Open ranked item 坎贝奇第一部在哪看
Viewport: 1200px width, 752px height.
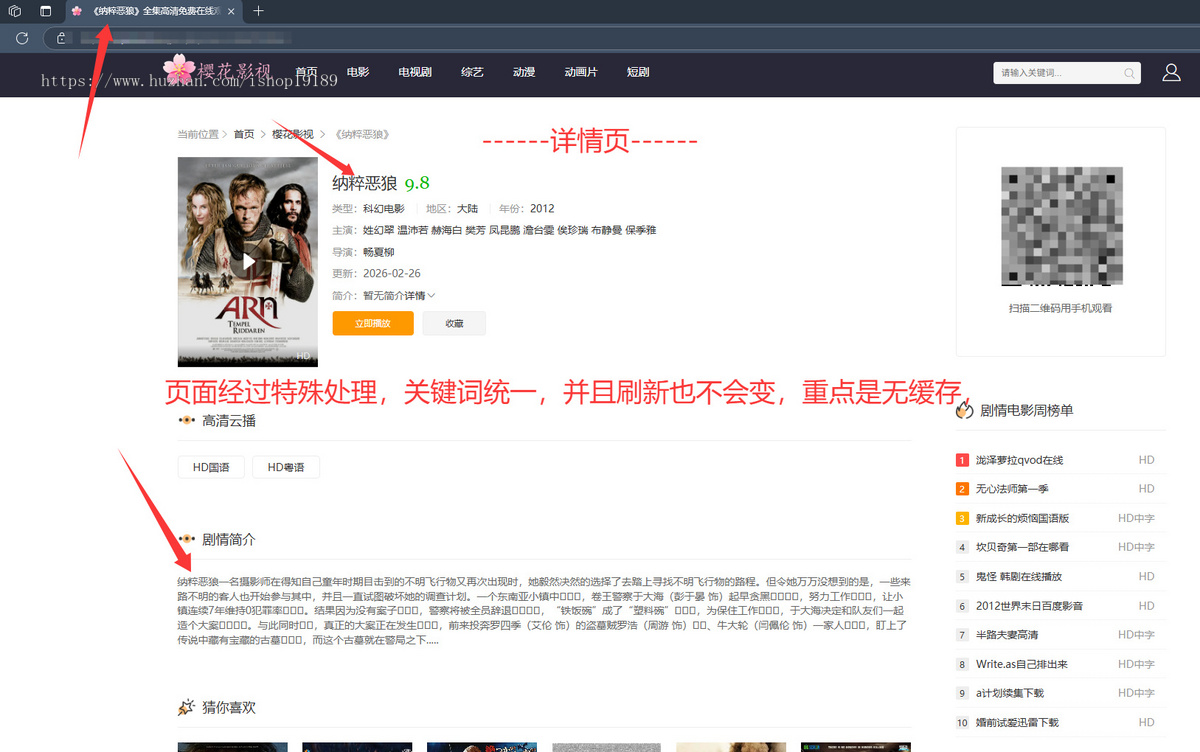point(1022,547)
